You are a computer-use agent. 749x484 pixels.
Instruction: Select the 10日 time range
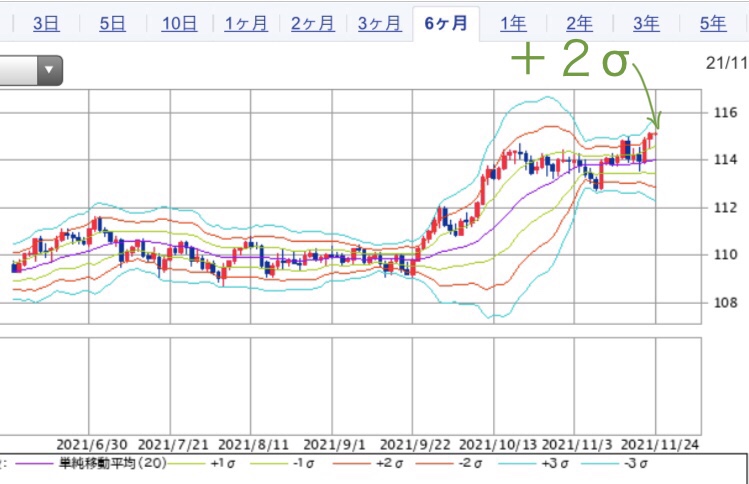click(180, 24)
